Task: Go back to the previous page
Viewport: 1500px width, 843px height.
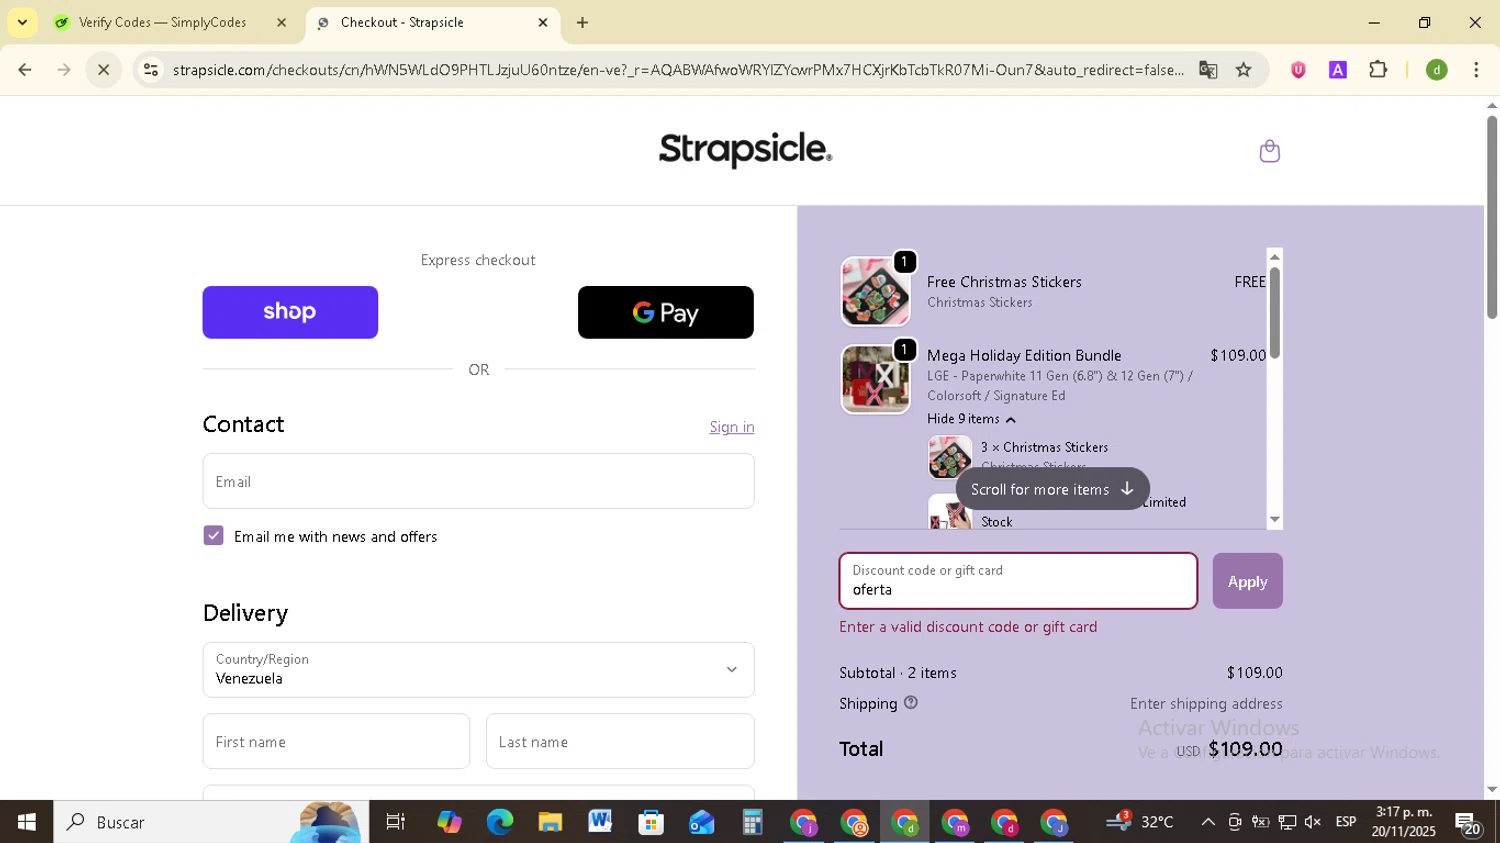Action: coord(25,70)
